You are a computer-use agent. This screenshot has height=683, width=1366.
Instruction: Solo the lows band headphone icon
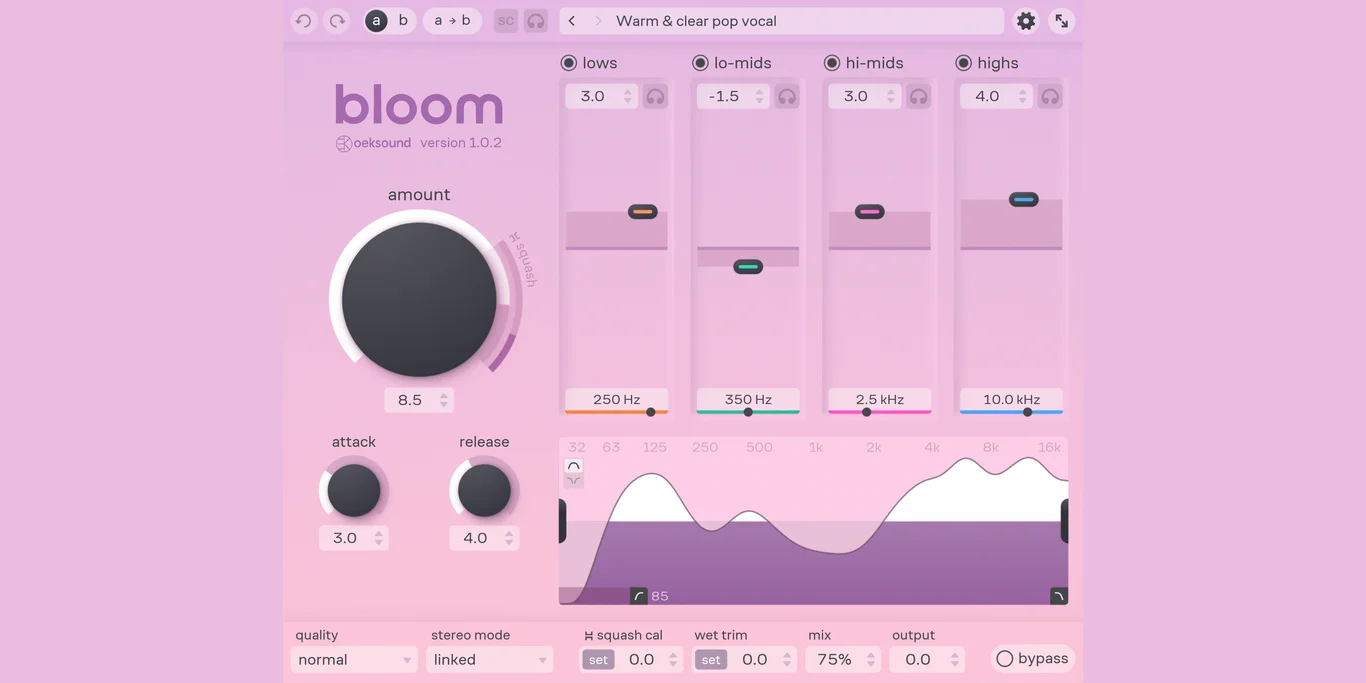coord(655,97)
